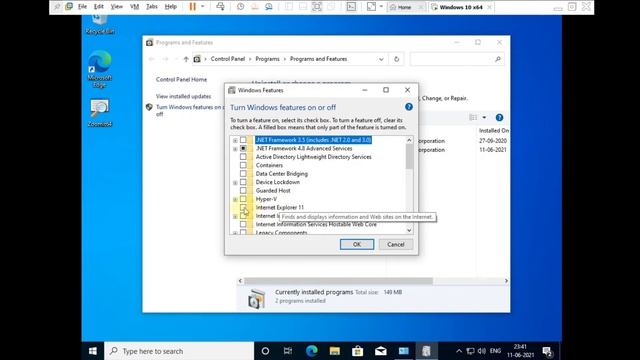The width and height of the screenshot is (640, 360).
Task: Expand the Internet Information Services node
Action: (235, 216)
